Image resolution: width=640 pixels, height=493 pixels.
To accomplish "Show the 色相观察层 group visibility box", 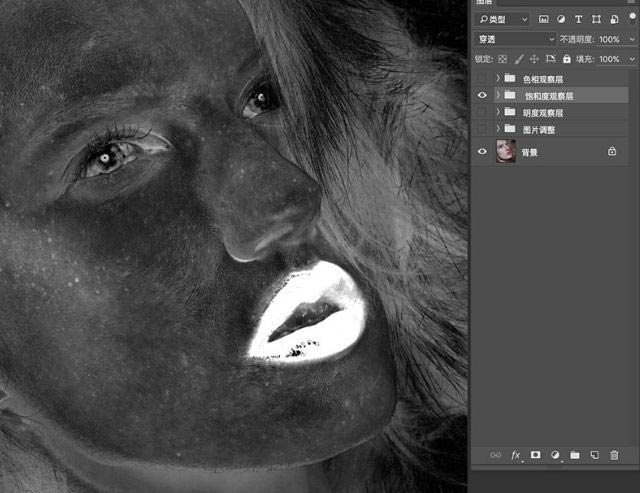I will (x=483, y=78).
